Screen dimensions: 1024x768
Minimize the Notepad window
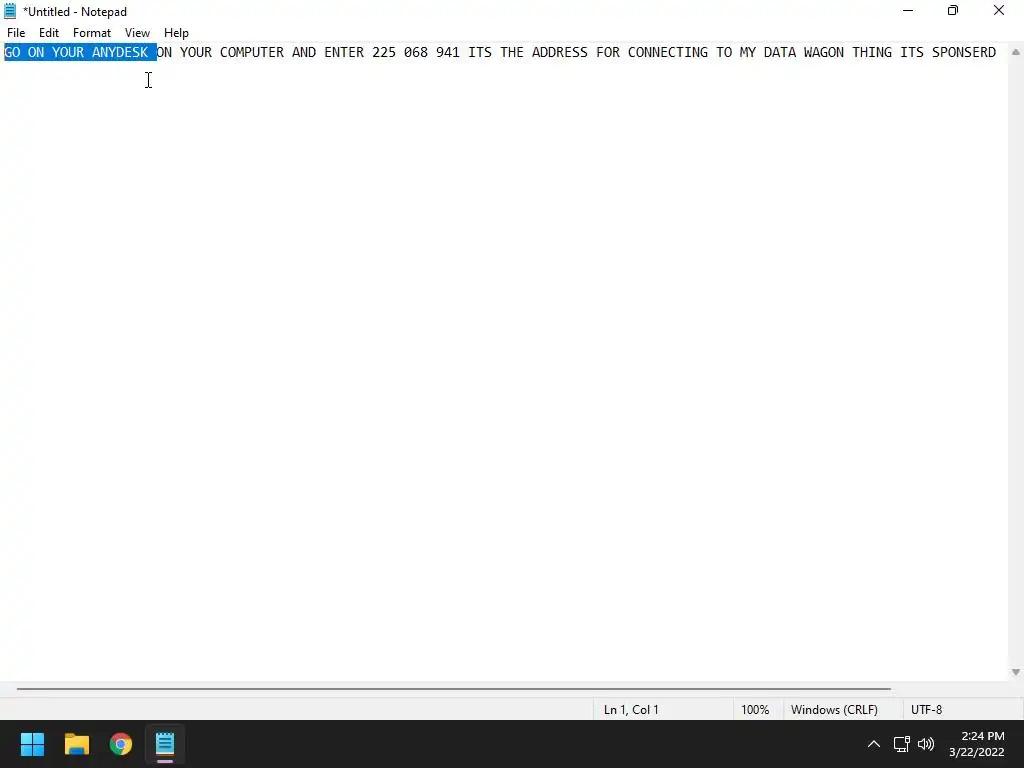pyautogui.click(x=908, y=11)
